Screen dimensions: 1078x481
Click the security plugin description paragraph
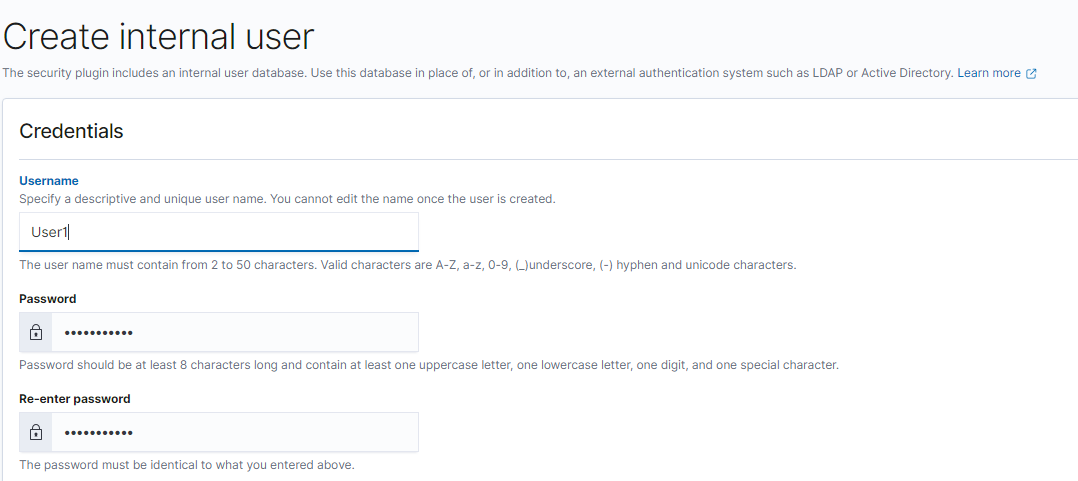pyautogui.click(x=478, y=73)
